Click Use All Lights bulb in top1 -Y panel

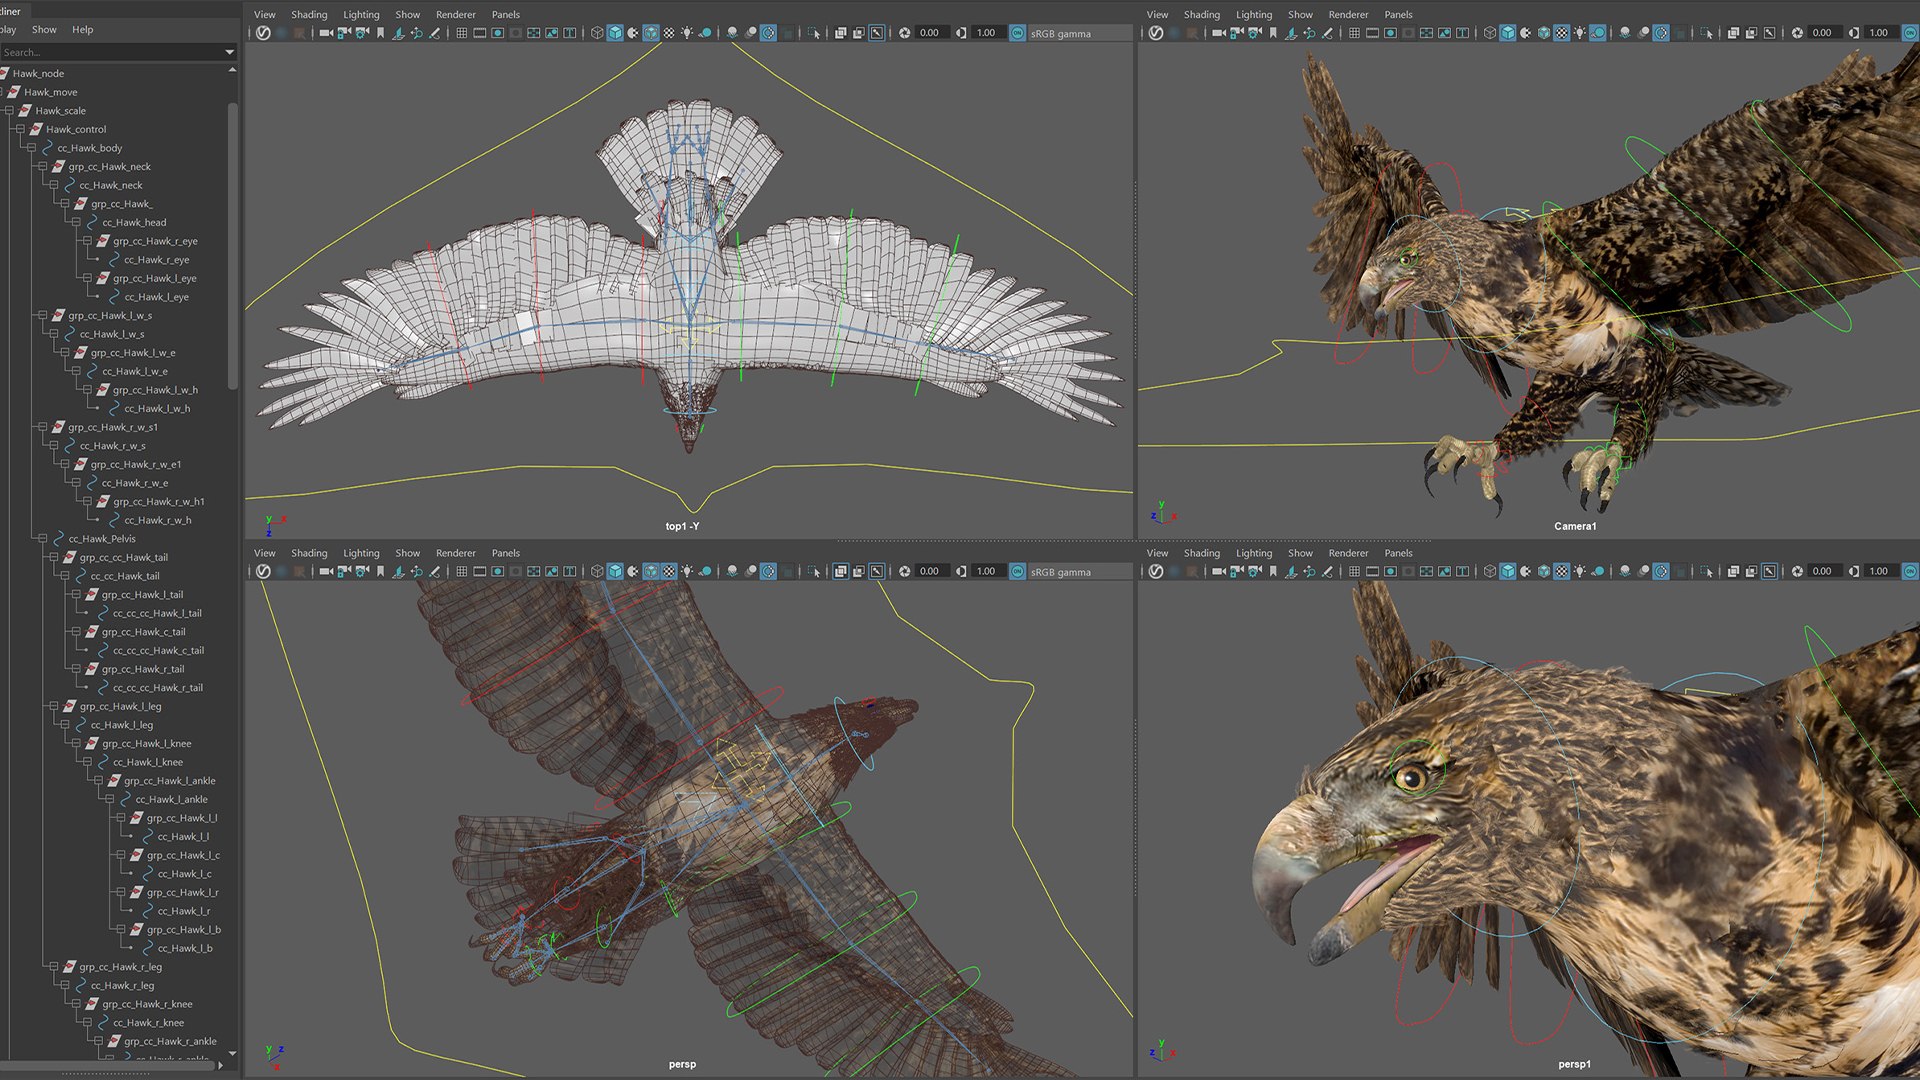[x=687, y=33]
